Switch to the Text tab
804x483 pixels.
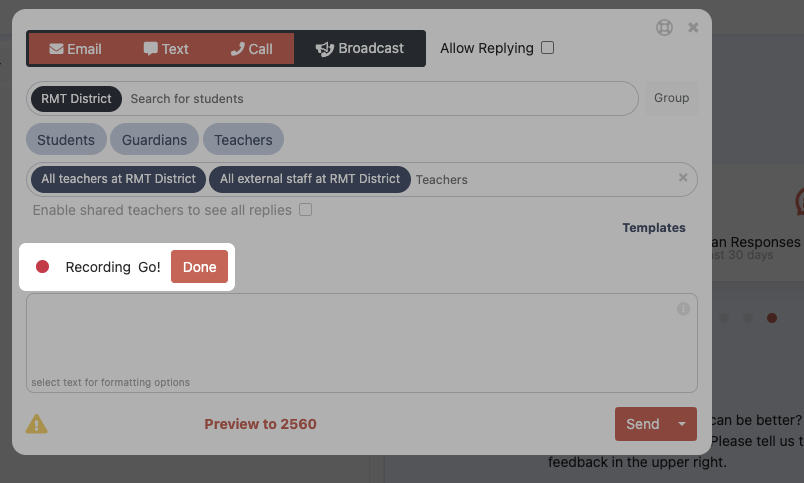166,49
